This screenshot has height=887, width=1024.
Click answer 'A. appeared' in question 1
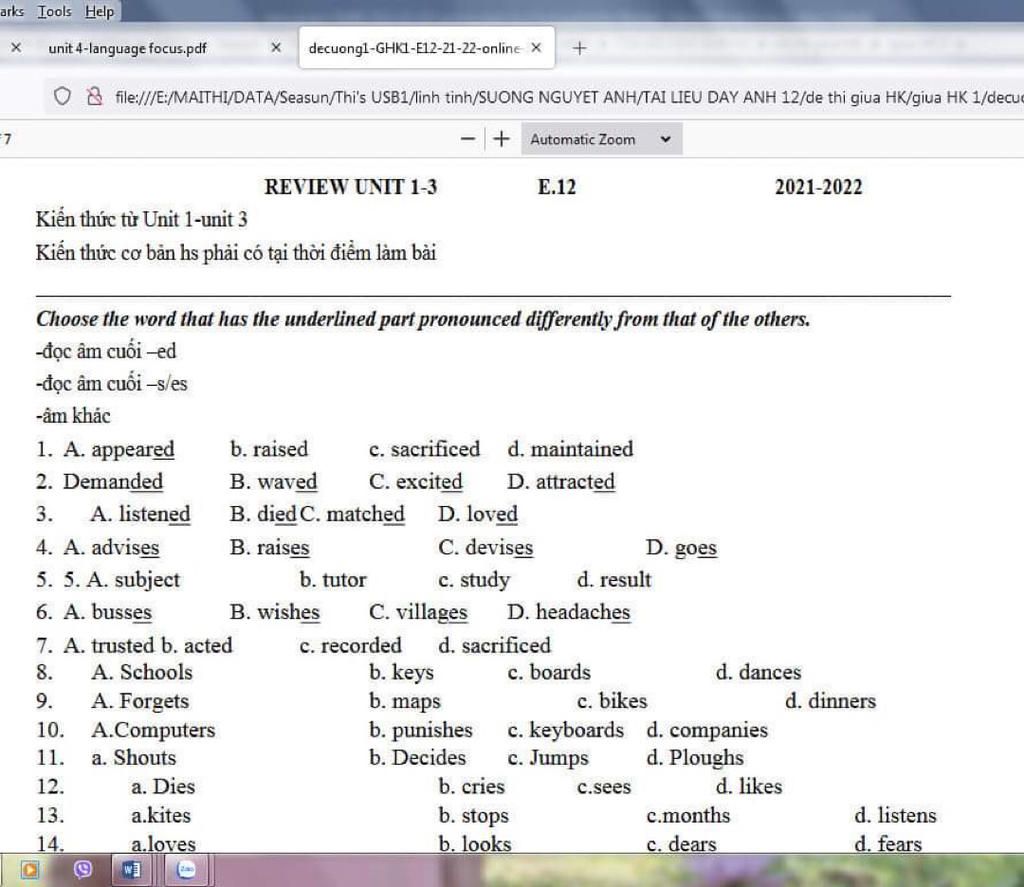pyautogui.click(x=119, y=449)
